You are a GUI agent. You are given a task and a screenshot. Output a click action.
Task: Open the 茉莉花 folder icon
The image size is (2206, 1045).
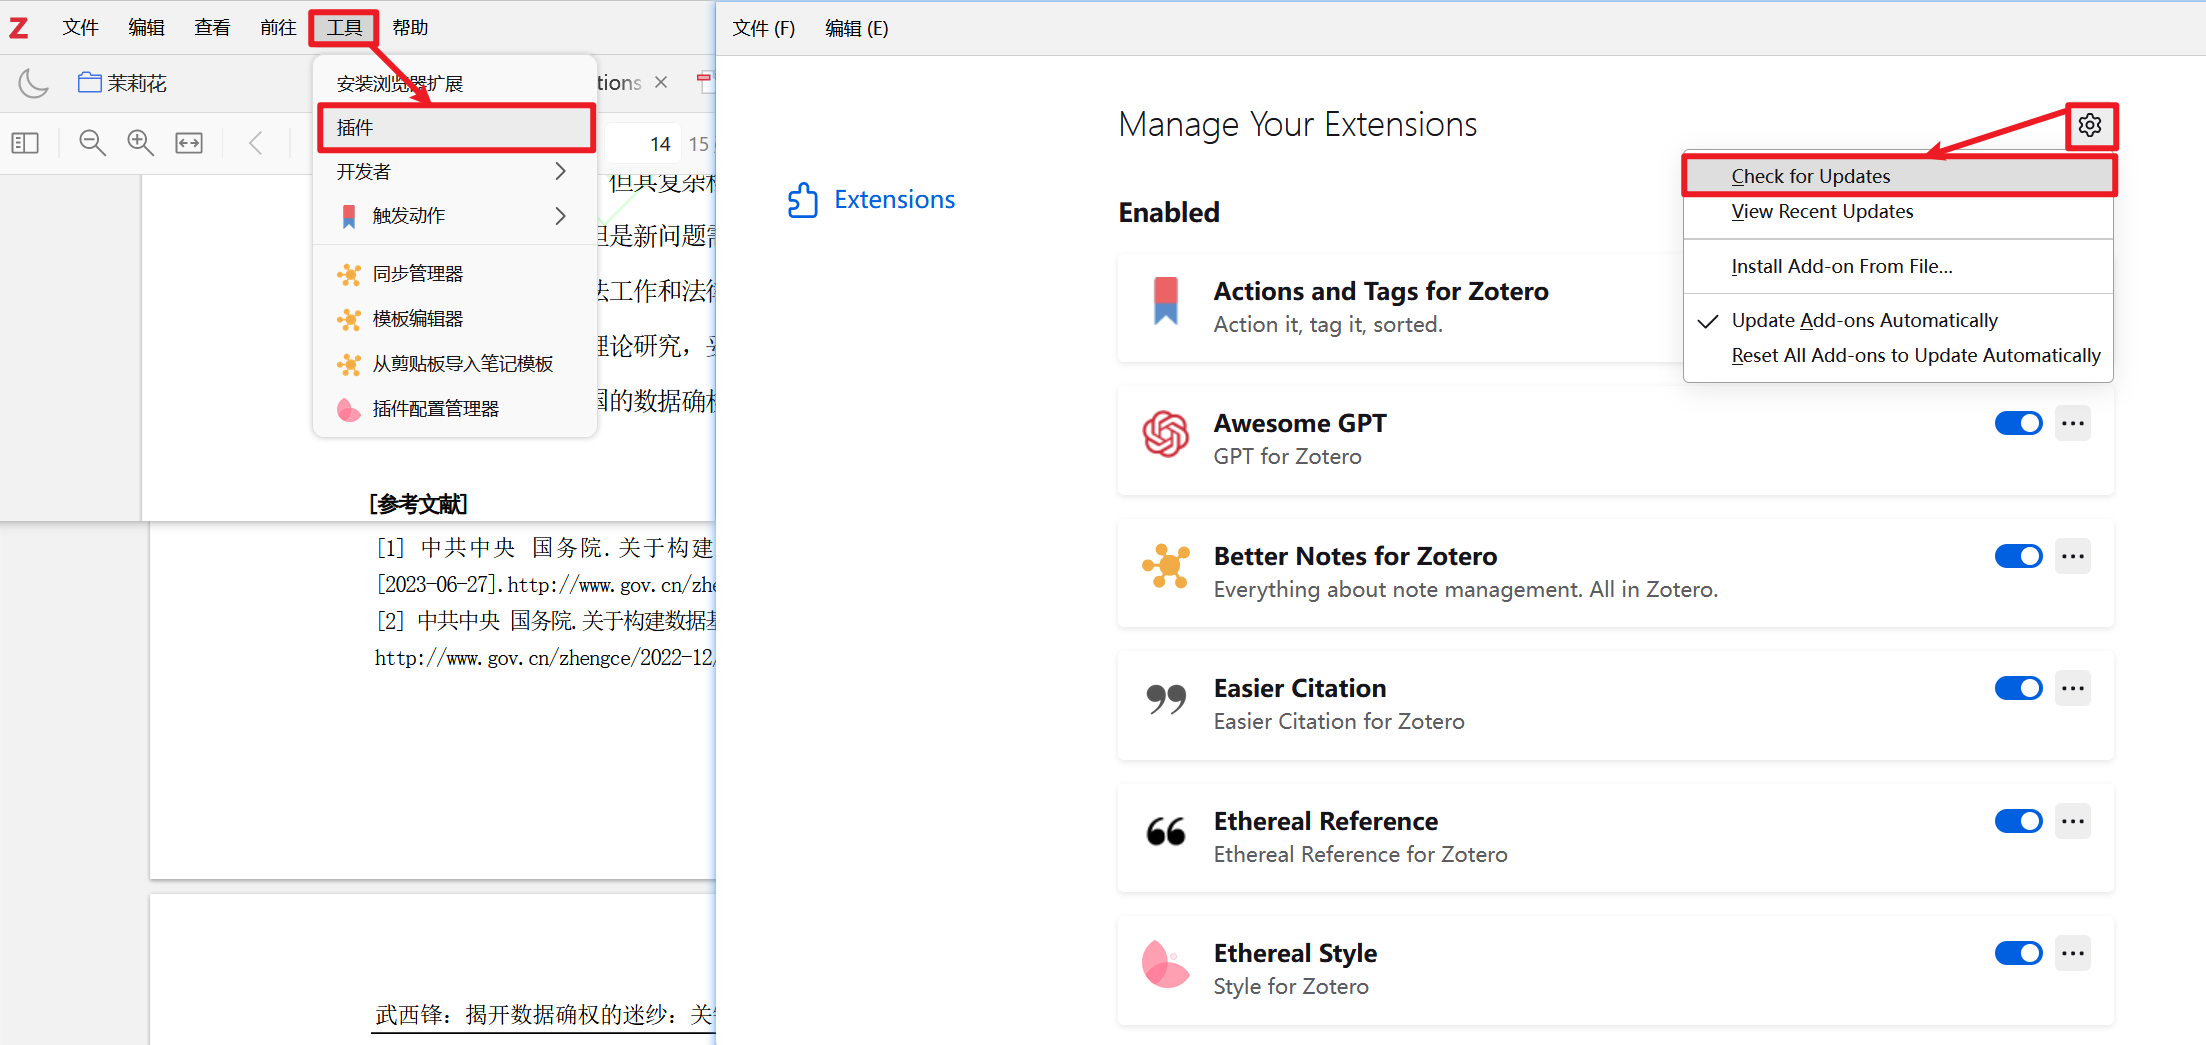[90, 82]
